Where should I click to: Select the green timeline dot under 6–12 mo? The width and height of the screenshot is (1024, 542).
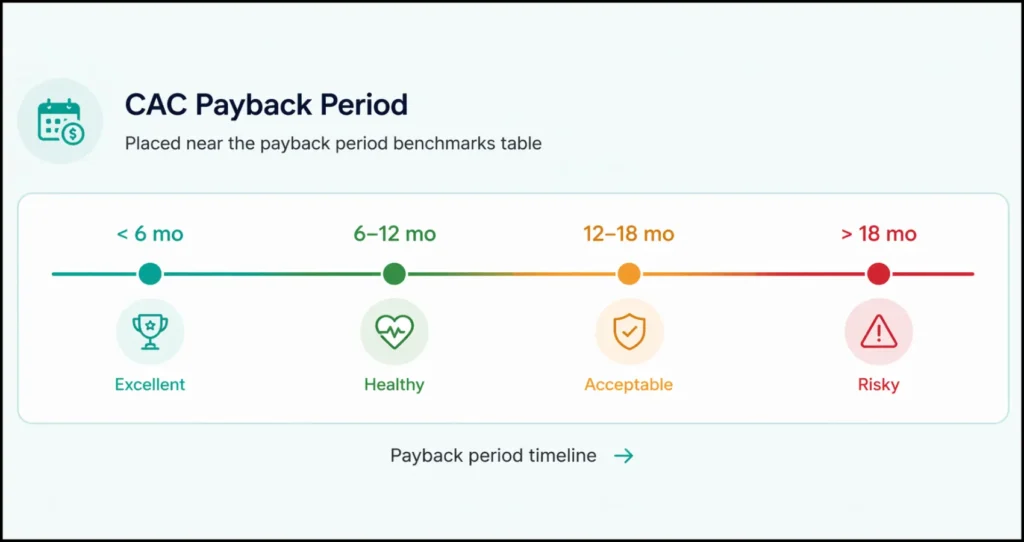click(394, 274)
